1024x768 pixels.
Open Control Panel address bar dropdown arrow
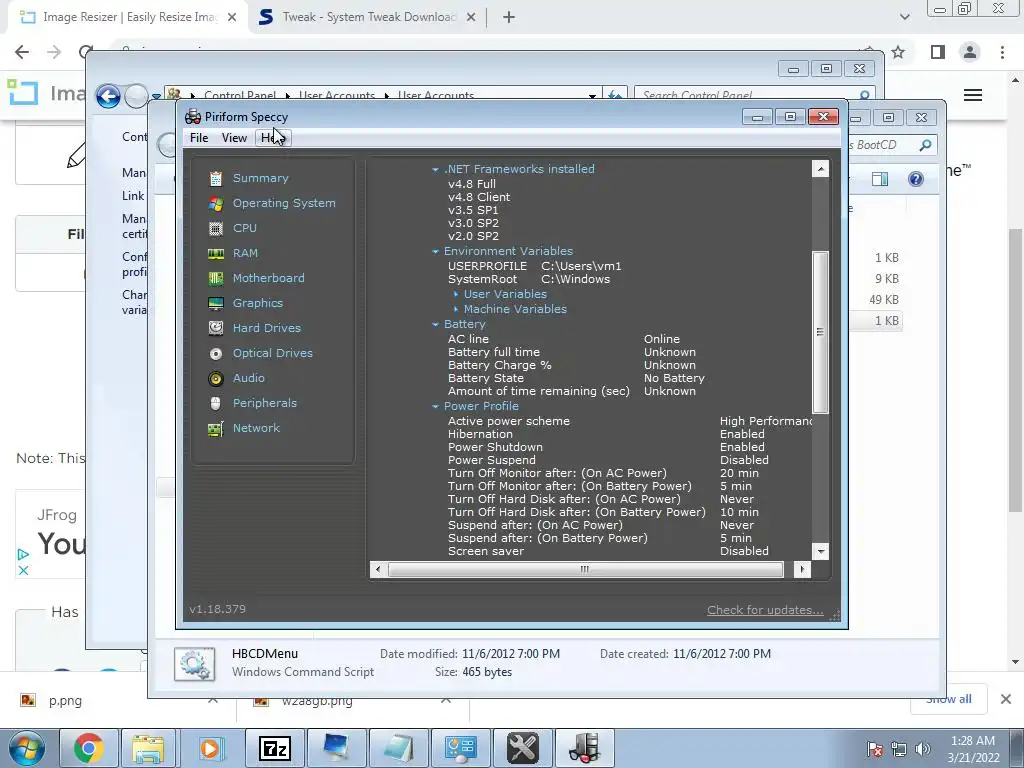pos(592,96)
